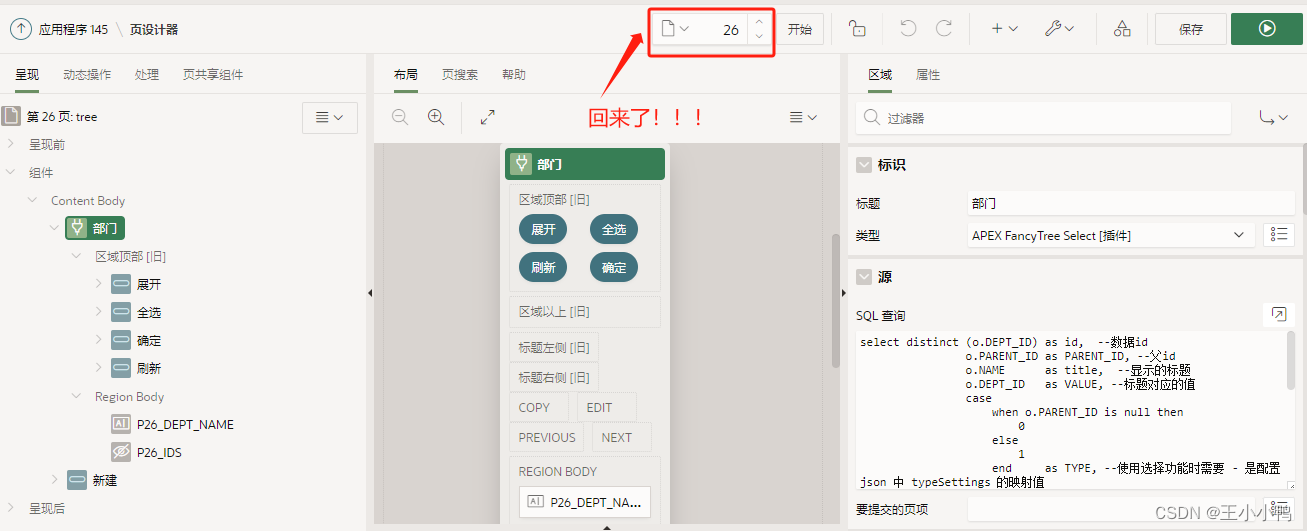1307x531 pixels.
Task: Click the 过滤器 search field
Action: coord(1043,118)
